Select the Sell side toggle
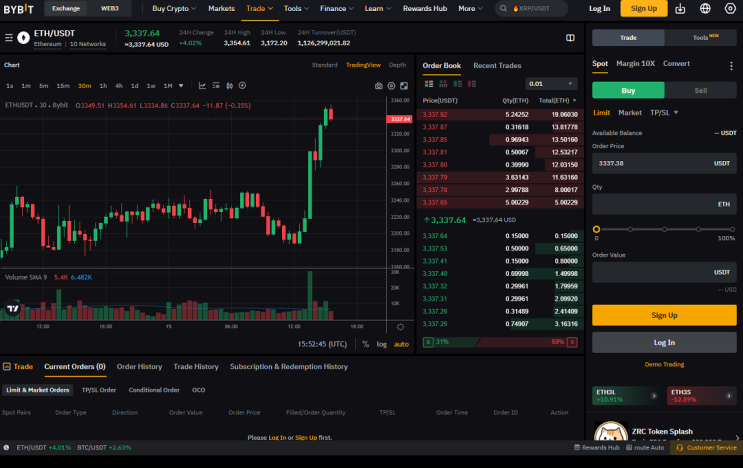743x468 pixels. (700, 90)
